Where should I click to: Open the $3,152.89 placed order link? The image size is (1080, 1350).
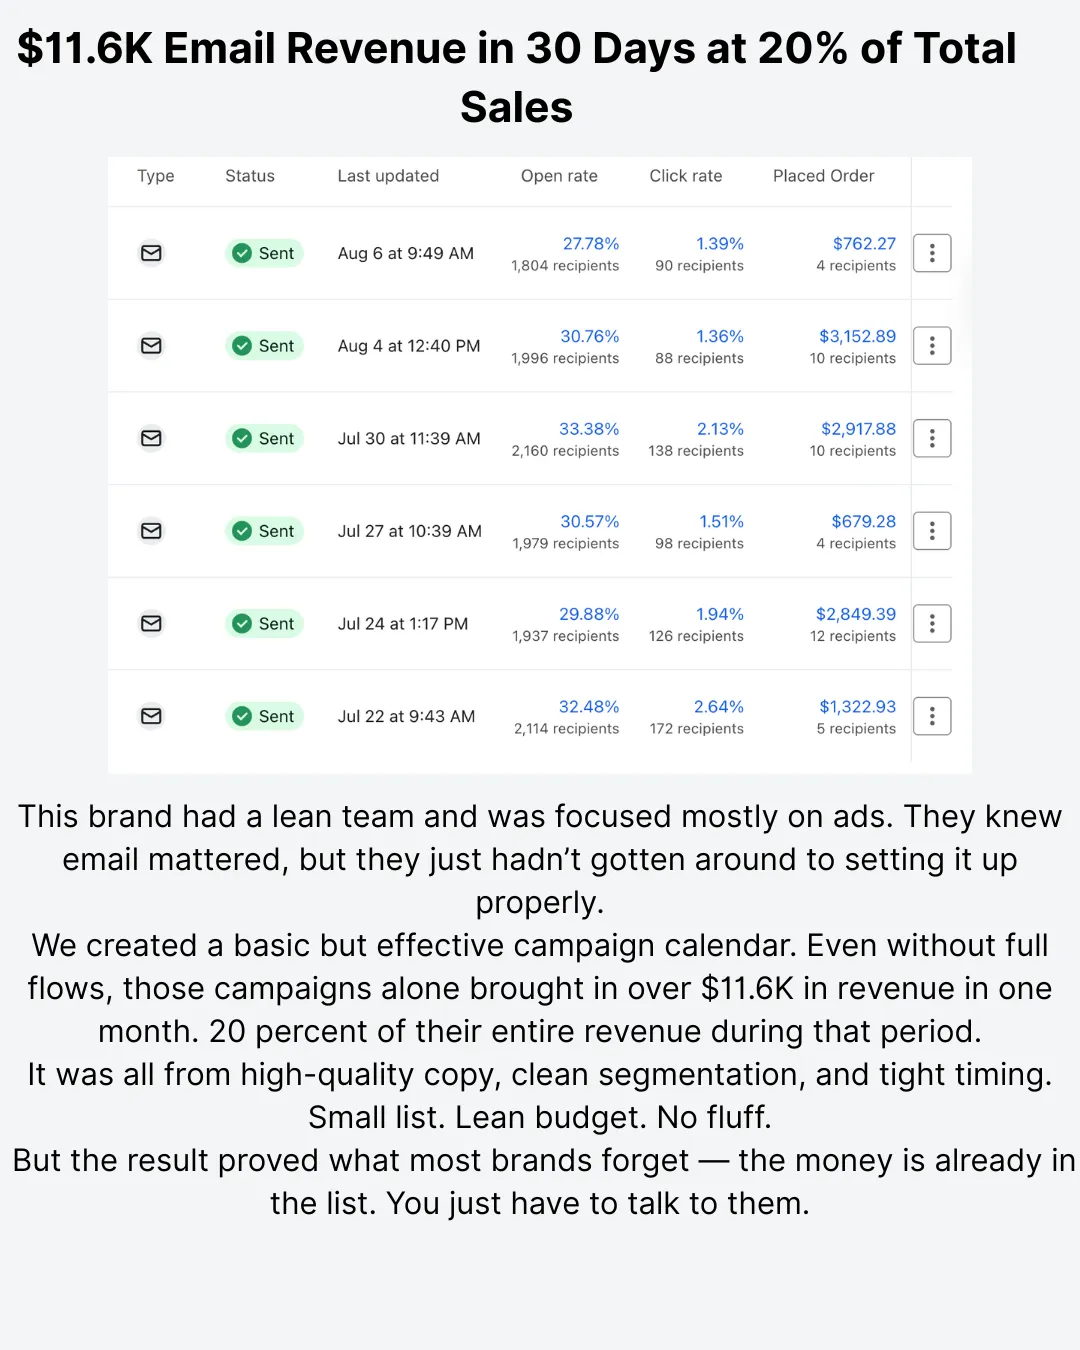(x=857, y=336)
